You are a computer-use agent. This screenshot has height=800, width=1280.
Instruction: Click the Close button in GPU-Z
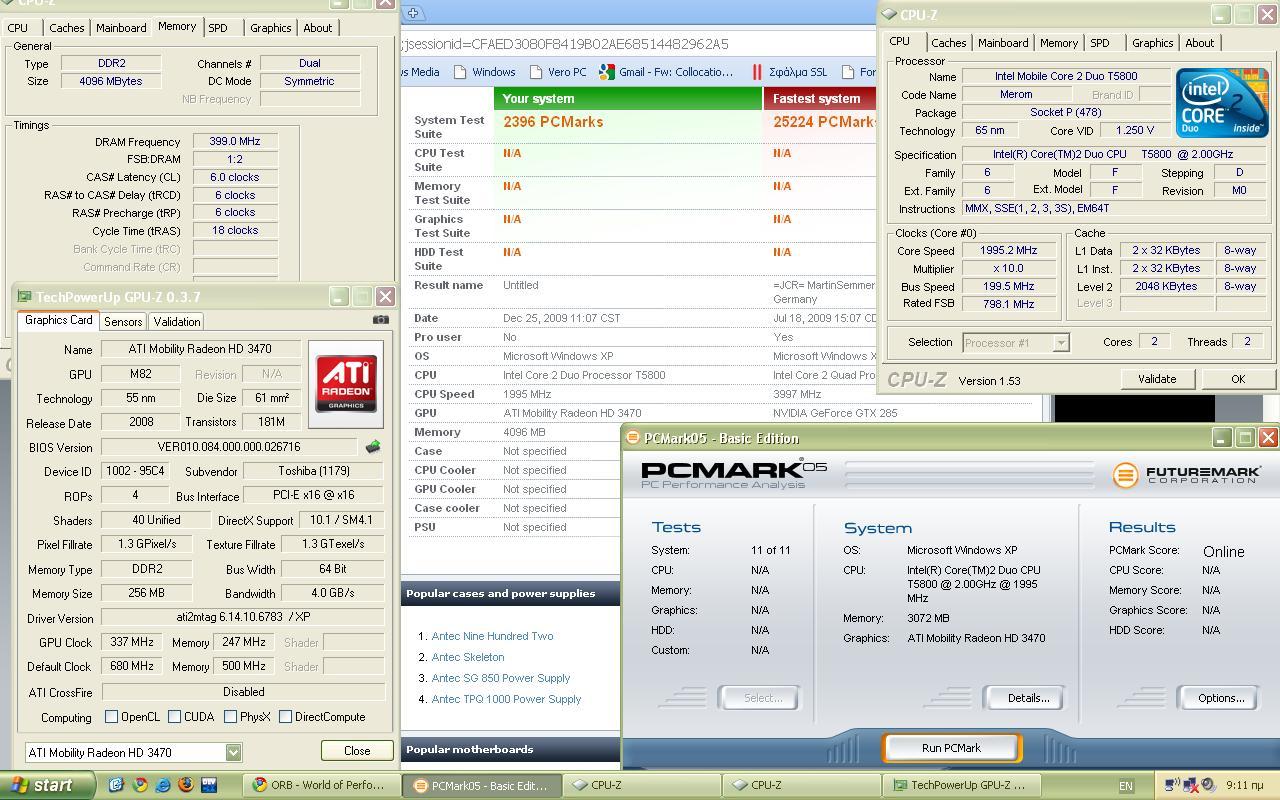click(x=357, y=751)
